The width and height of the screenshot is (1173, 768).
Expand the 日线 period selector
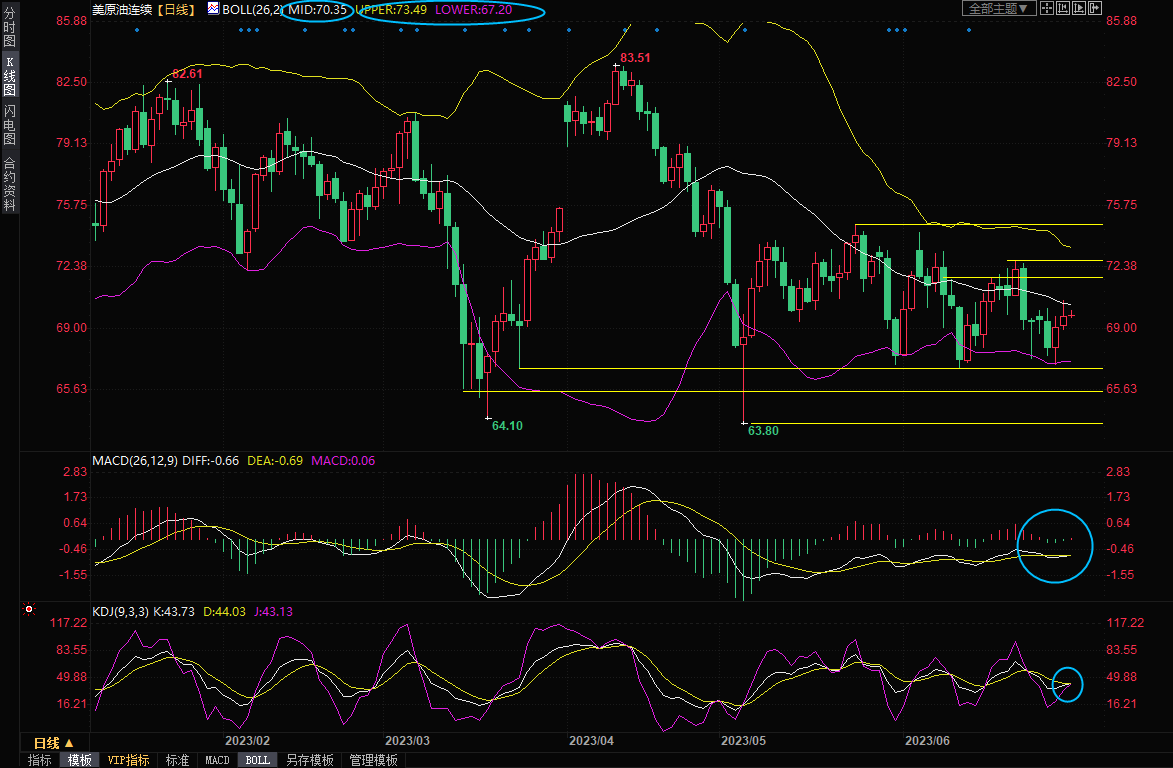54,743
